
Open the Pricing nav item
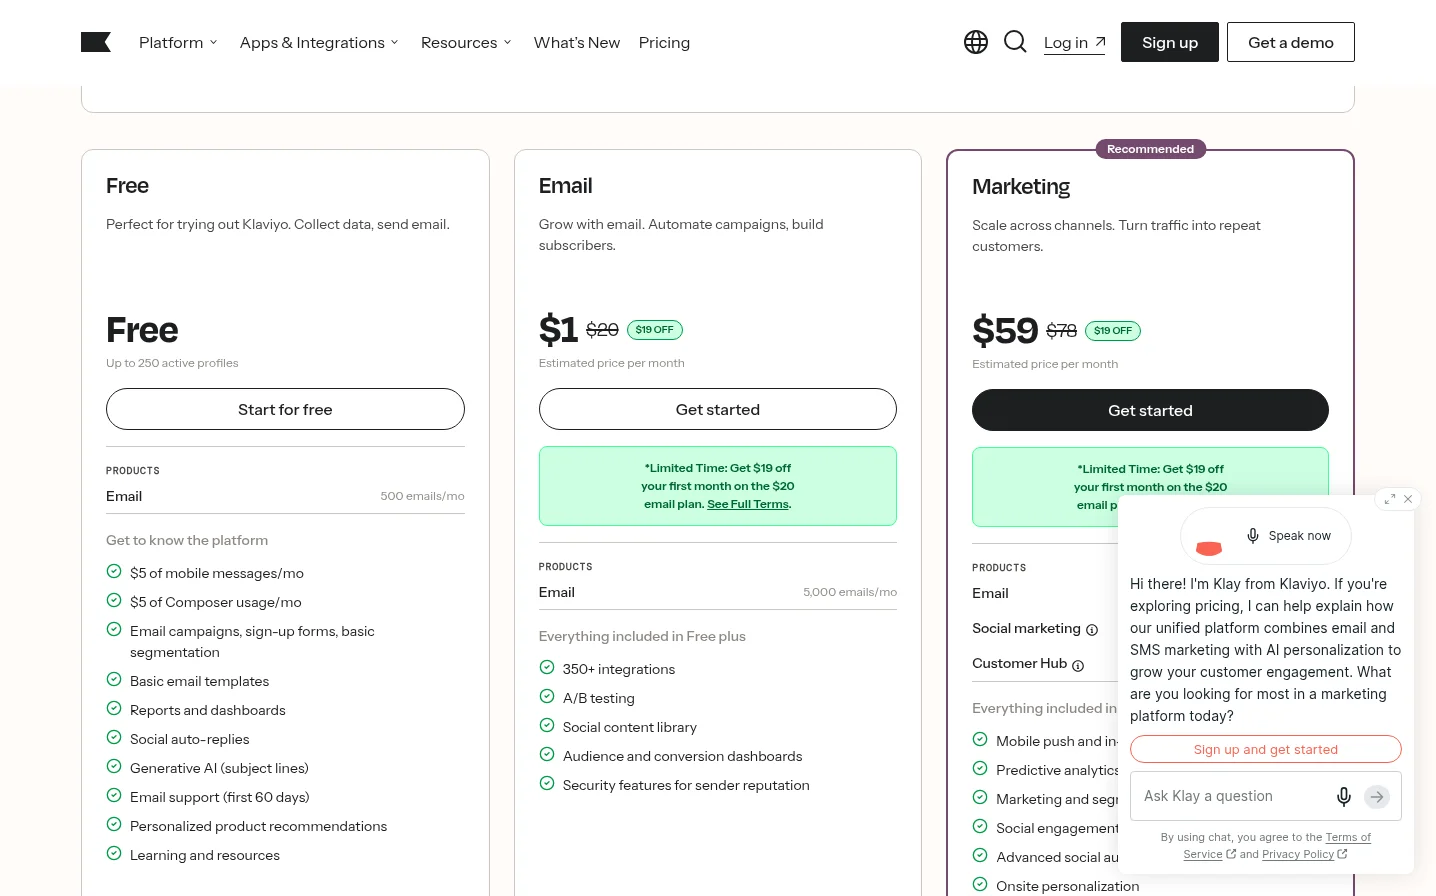[x=664, y=42]
